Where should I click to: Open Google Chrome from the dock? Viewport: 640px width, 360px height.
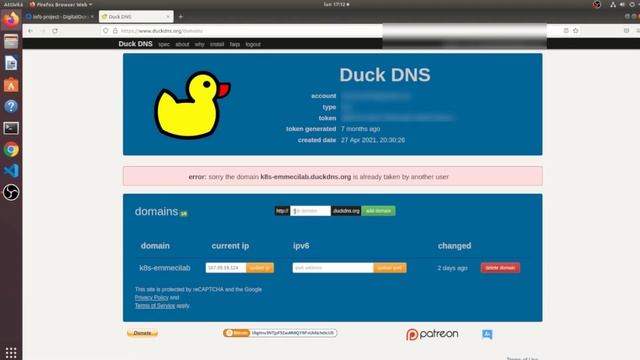pos(11,150)
